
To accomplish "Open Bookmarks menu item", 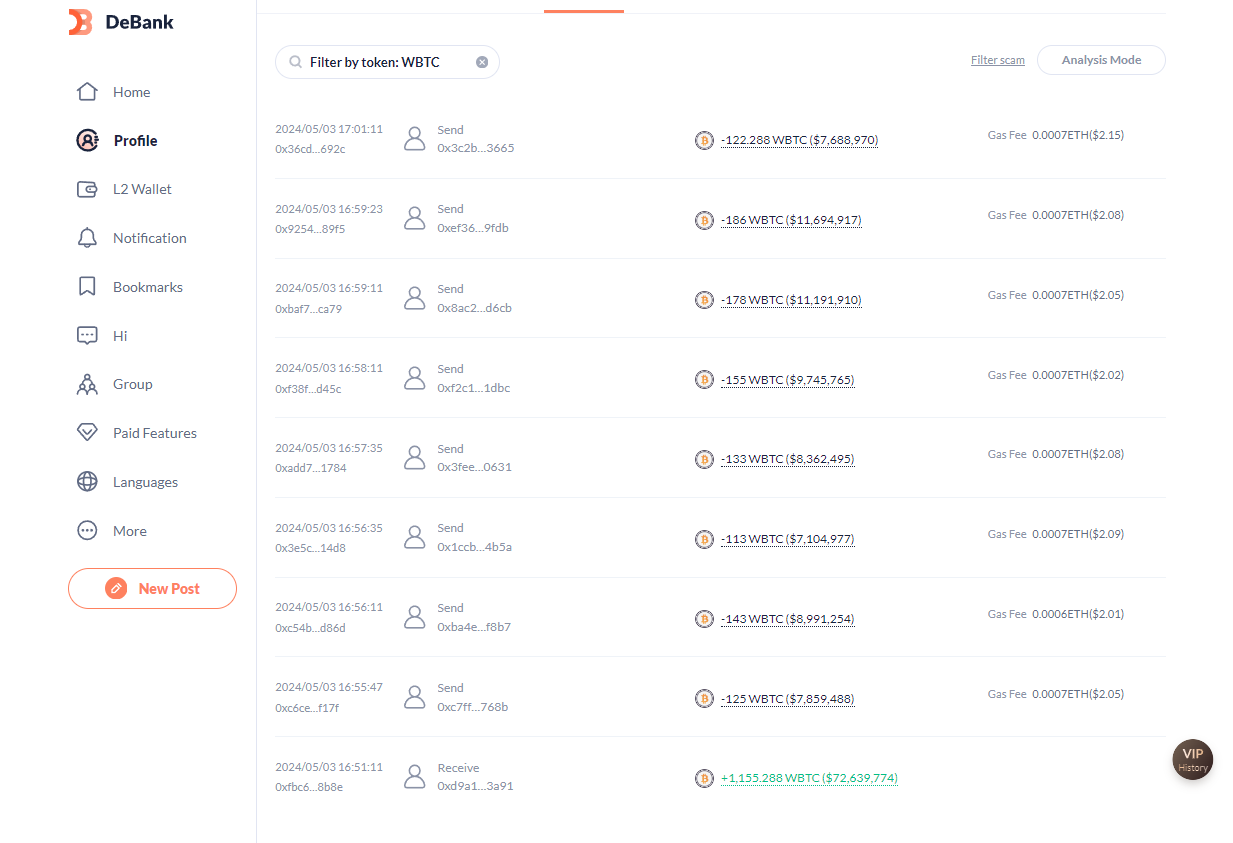I will tap(148, 287).
